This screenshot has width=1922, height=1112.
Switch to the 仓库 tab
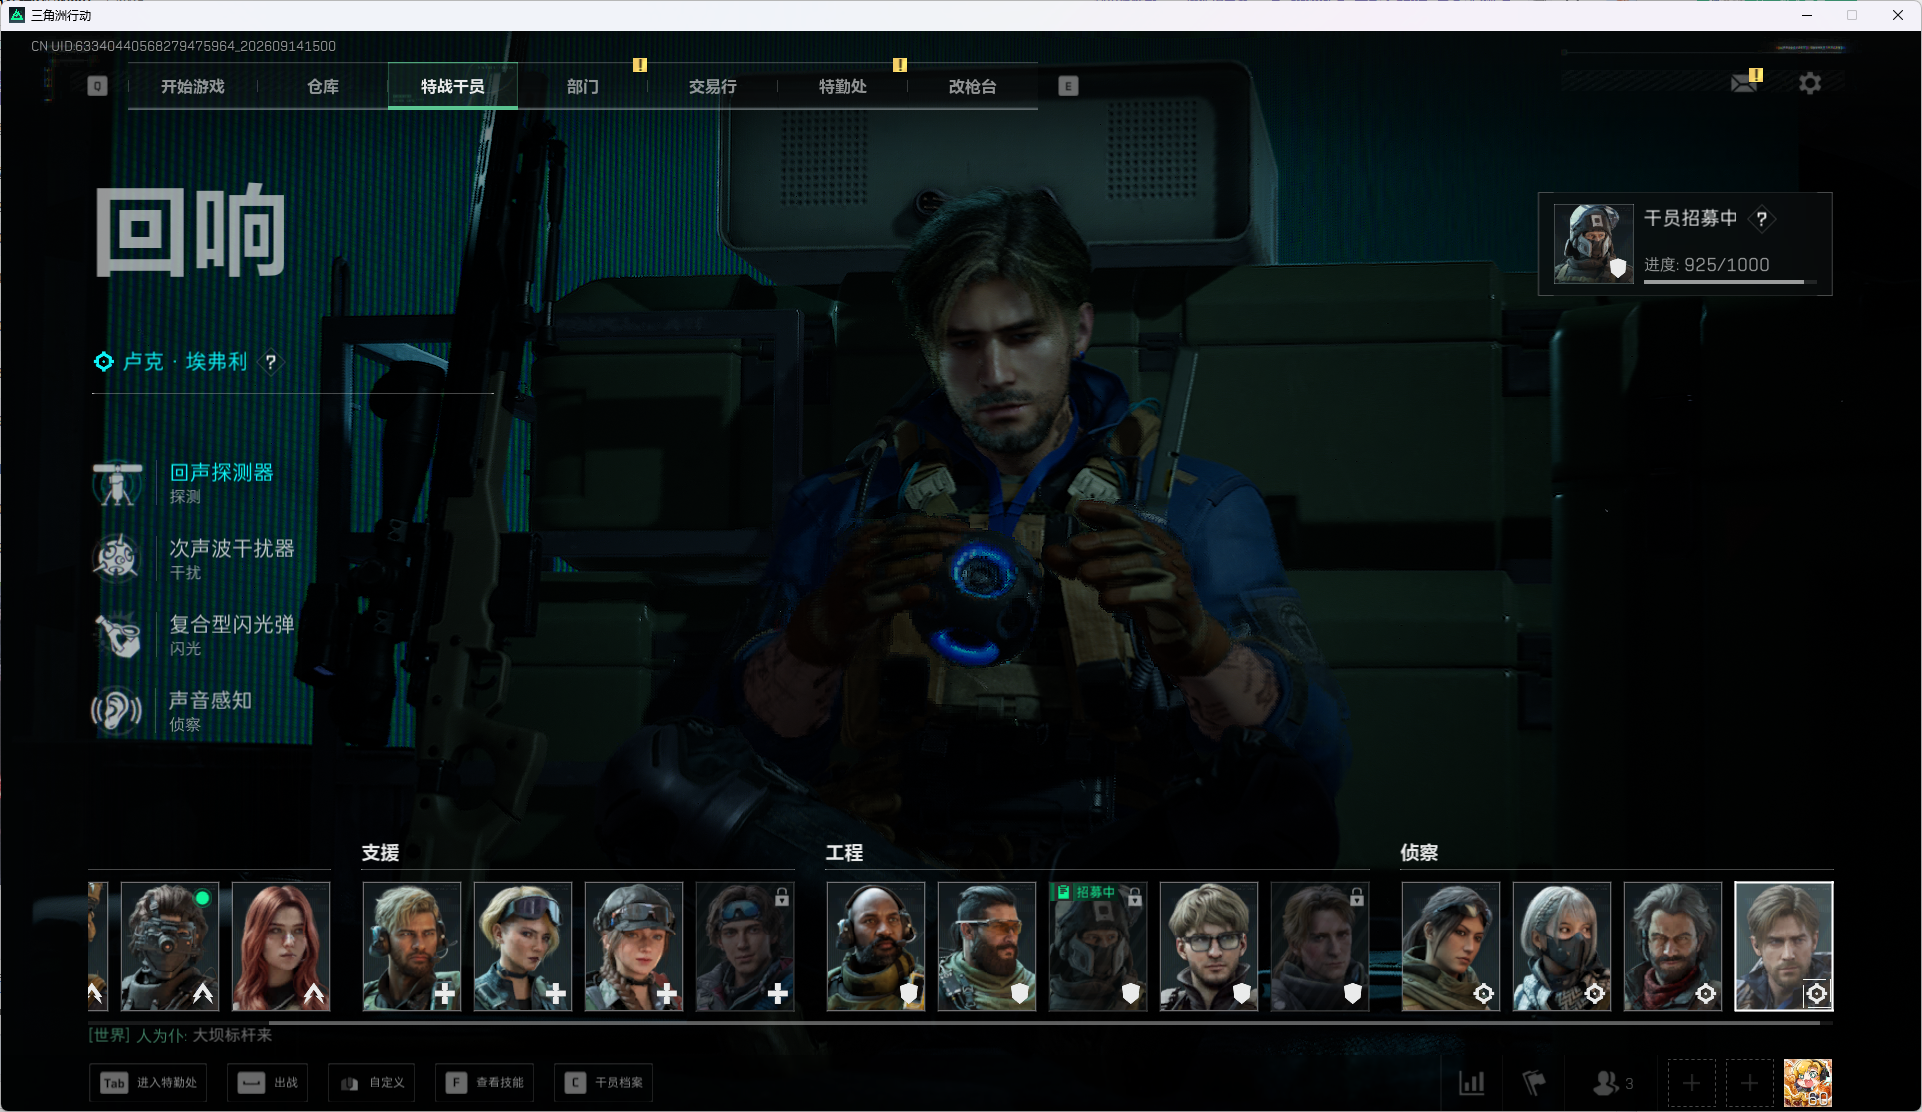point(323,86)
